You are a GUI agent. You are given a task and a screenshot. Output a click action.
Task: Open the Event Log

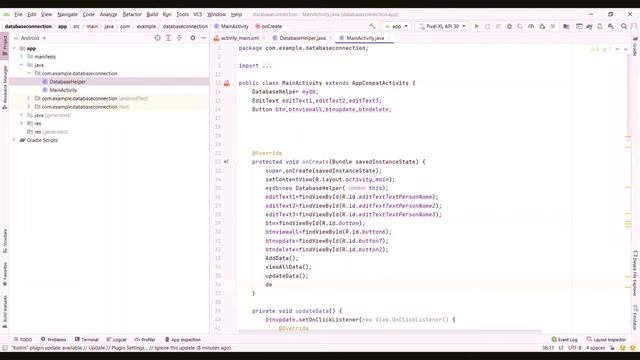pos(564,340)
